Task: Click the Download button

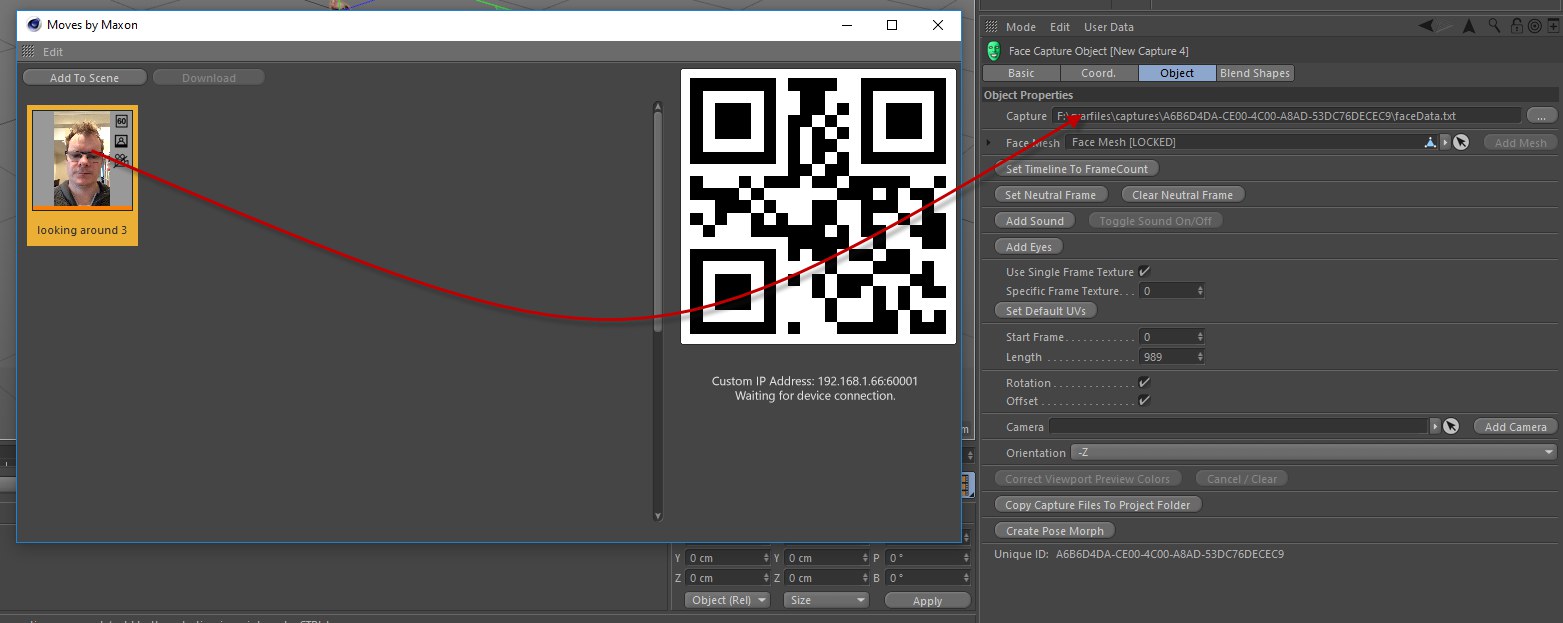Action: [x=209, y=78]
